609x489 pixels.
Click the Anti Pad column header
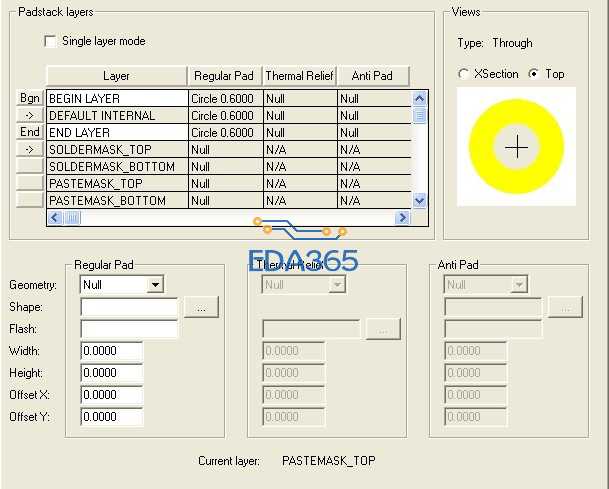(x=372, y=76)
